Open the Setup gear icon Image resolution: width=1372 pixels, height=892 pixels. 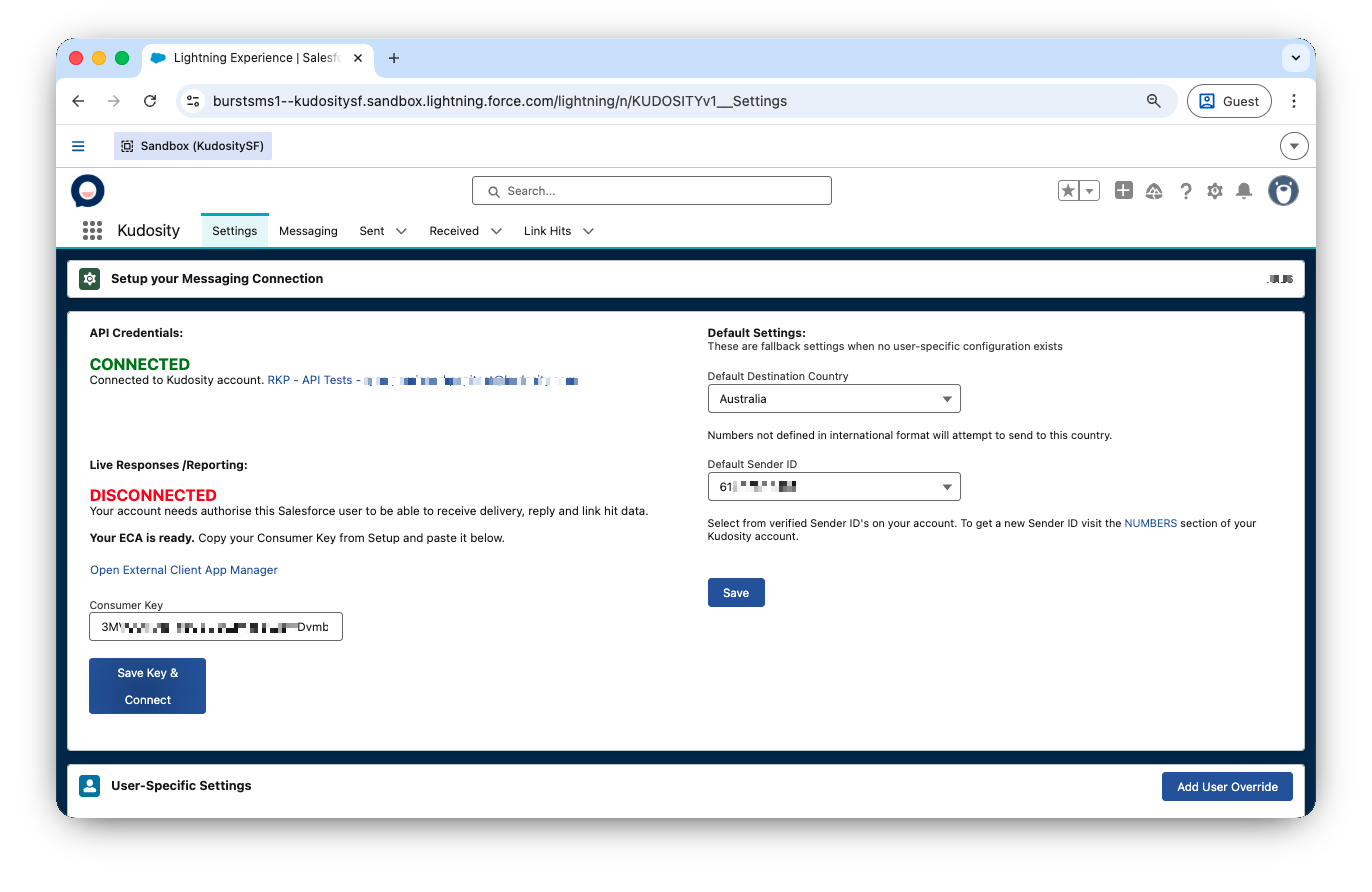(x=1214, y=191)
